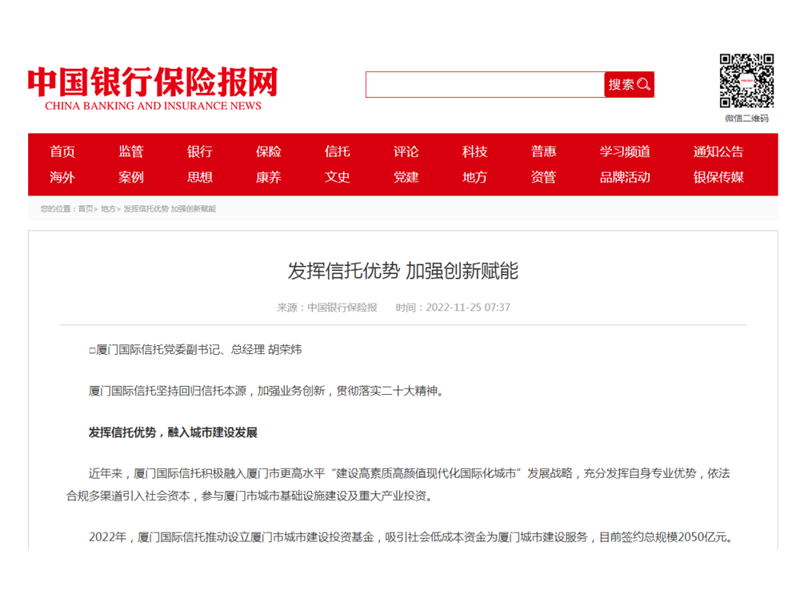
Task: Select 海外 in the second nav row
Action: coord(63,177)
